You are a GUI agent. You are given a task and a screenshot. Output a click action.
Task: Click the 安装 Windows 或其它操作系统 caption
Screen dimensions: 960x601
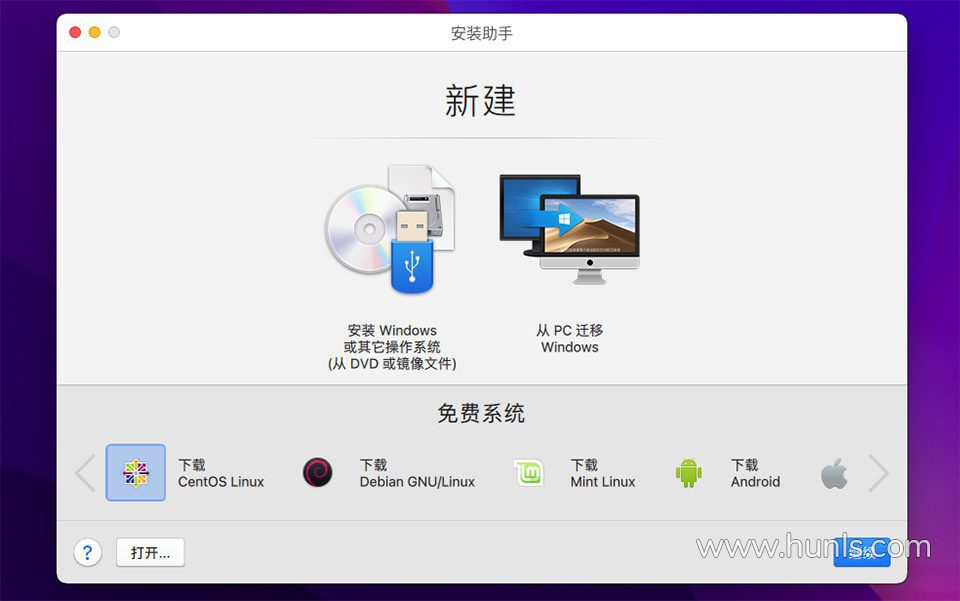click(392, 347)
